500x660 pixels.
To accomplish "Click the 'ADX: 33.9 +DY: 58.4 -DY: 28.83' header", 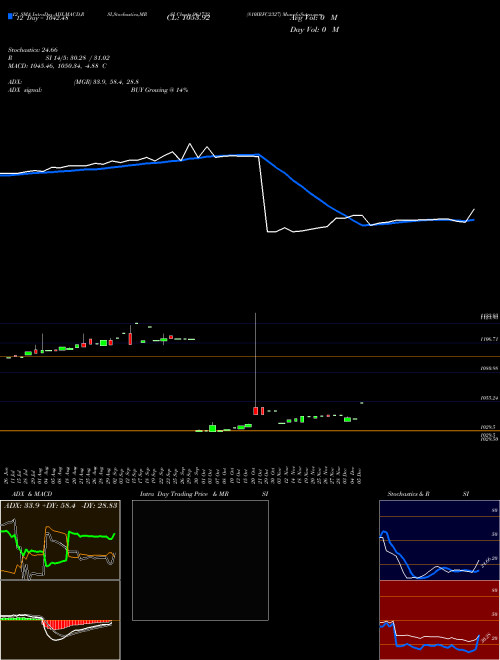I will pos(61,506).
